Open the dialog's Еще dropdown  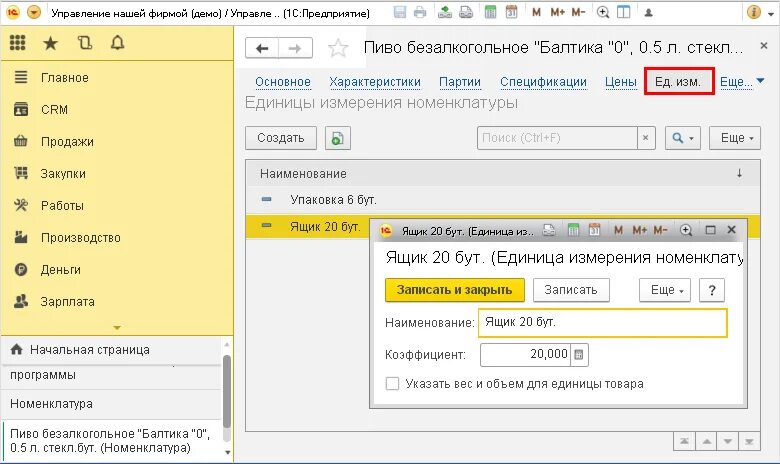(x=665, y=290)
